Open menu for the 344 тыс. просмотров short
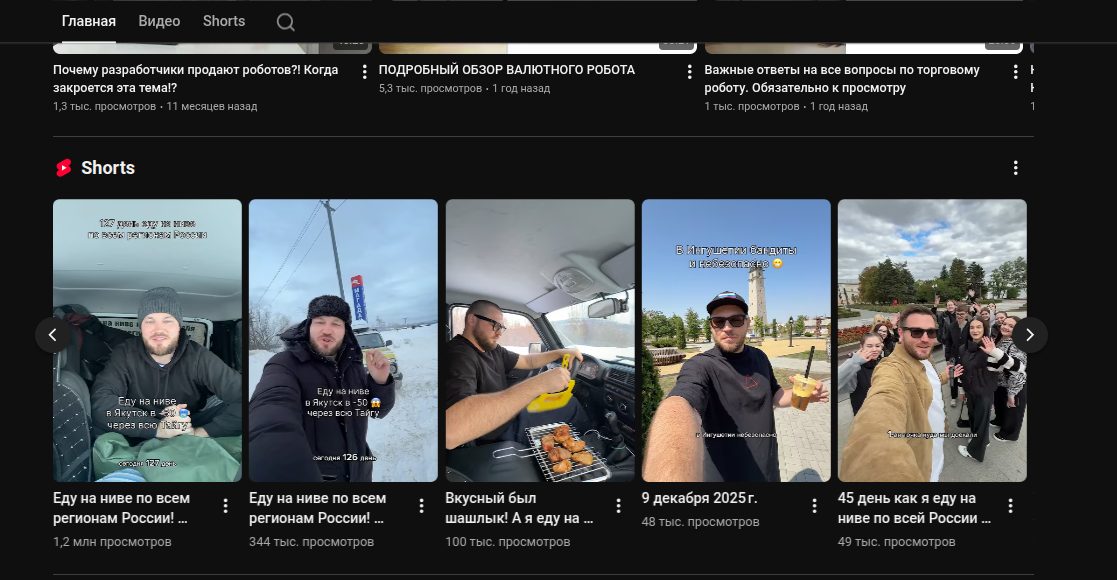1117x580 pixels. [421, 505]
